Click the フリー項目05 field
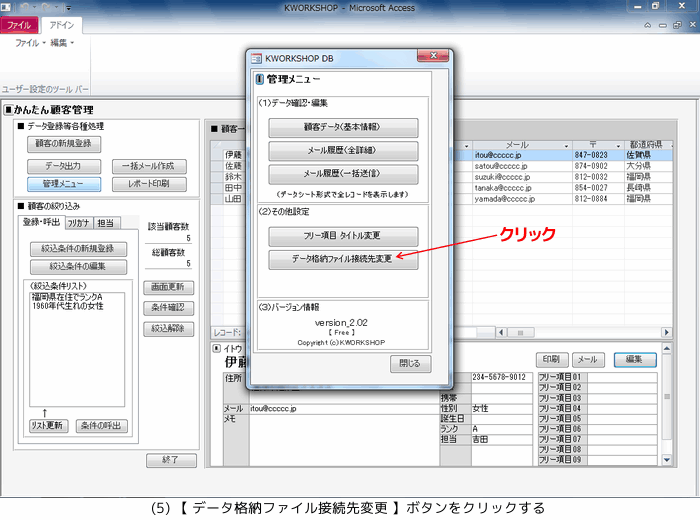Image resolution: width=700 pixels, height=520 pixels. (x=620, y=419)
